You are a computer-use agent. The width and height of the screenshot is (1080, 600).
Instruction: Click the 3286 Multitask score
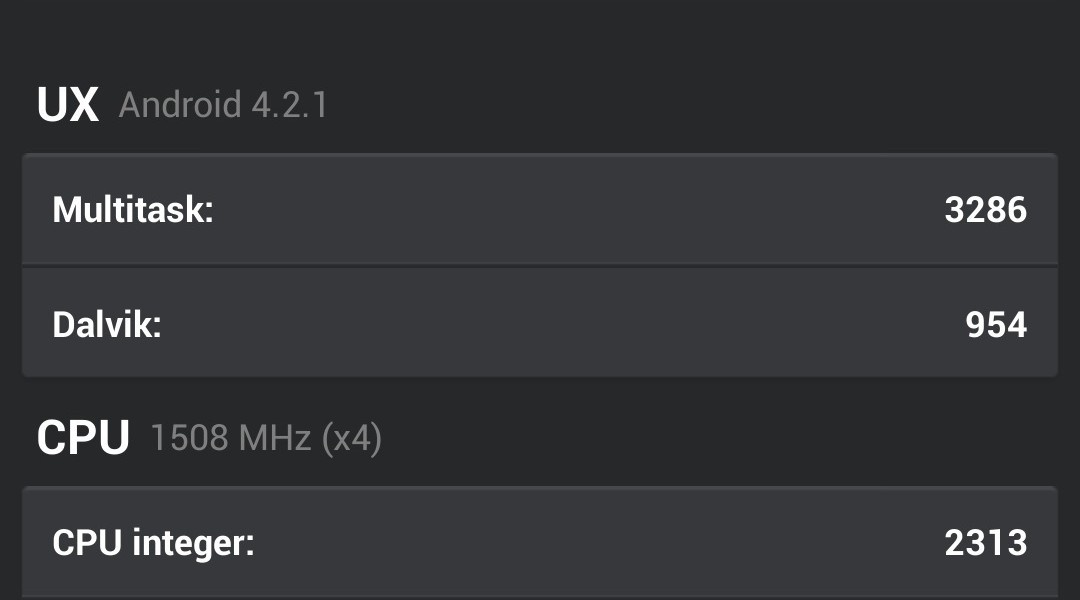[x=985, y=210]
